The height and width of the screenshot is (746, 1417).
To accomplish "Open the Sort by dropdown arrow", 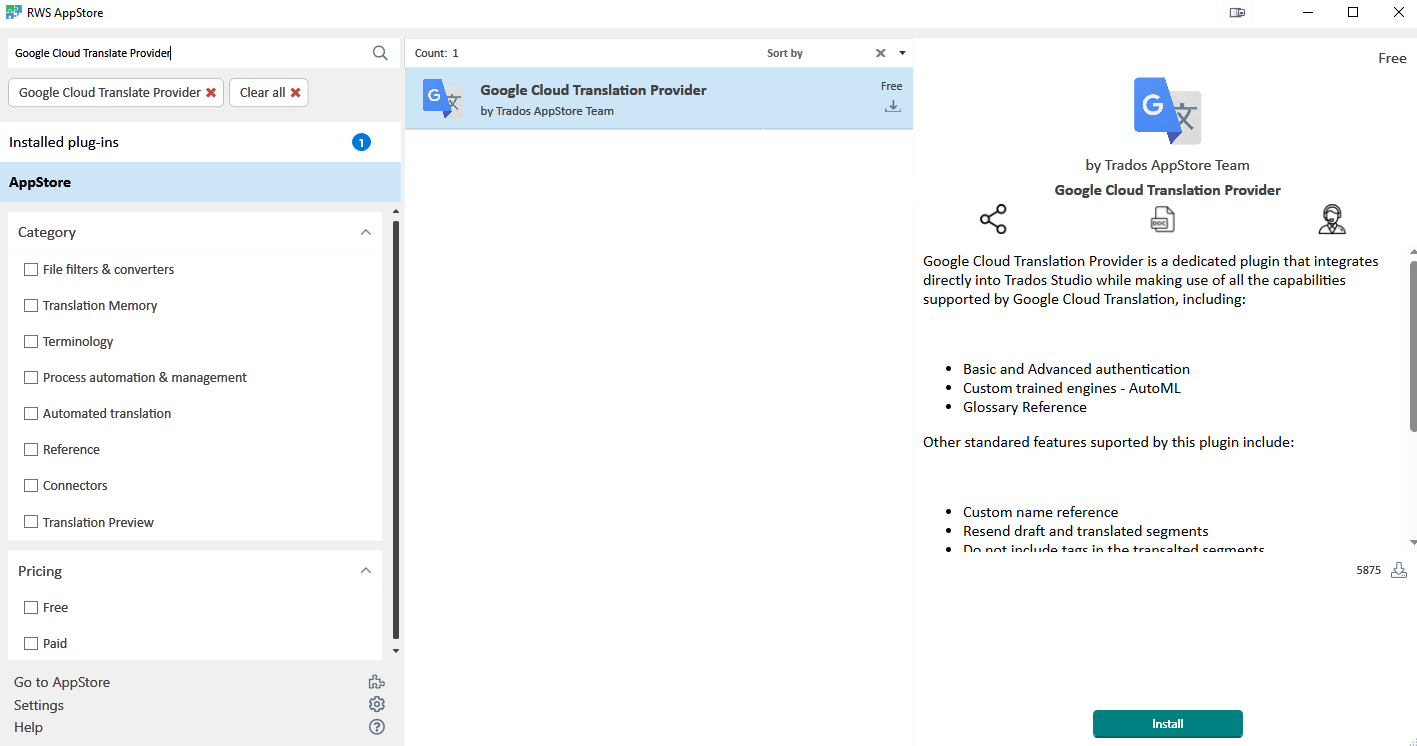I will (x=902, y=53).
